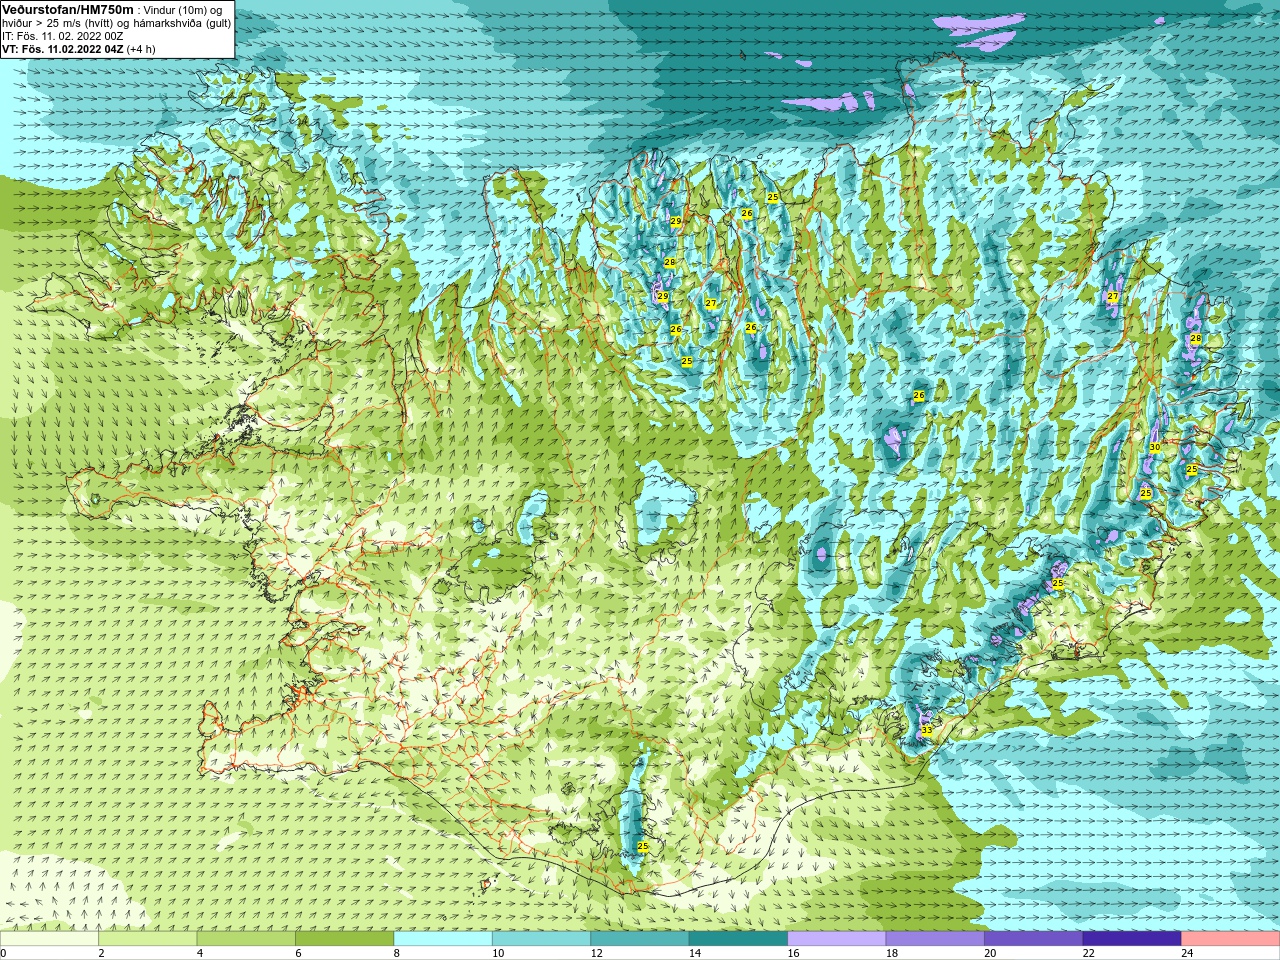Select the light lavender 16–18 m/s legend swatch
The image size is (1280, 960).
click(837, 938)
